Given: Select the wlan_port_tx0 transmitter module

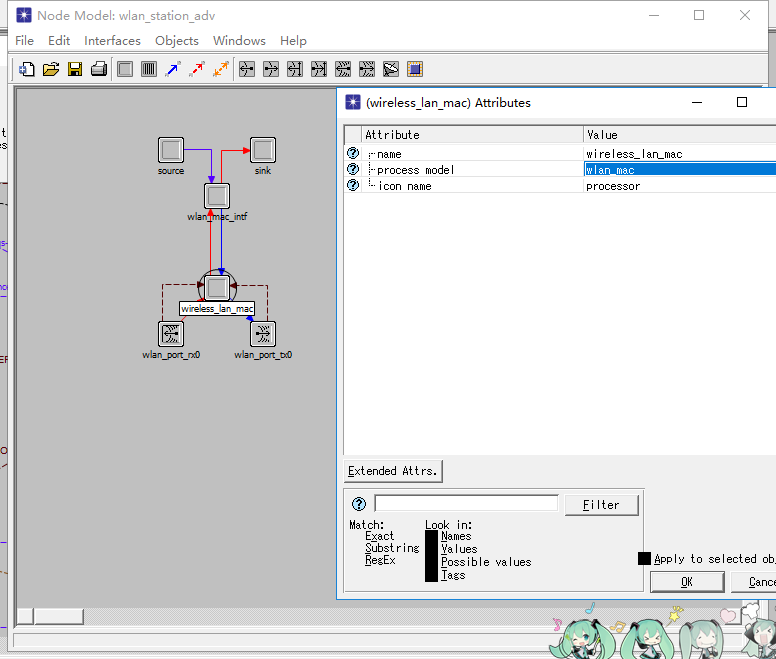Looking at the screenshot, I should tap(263, 334).
